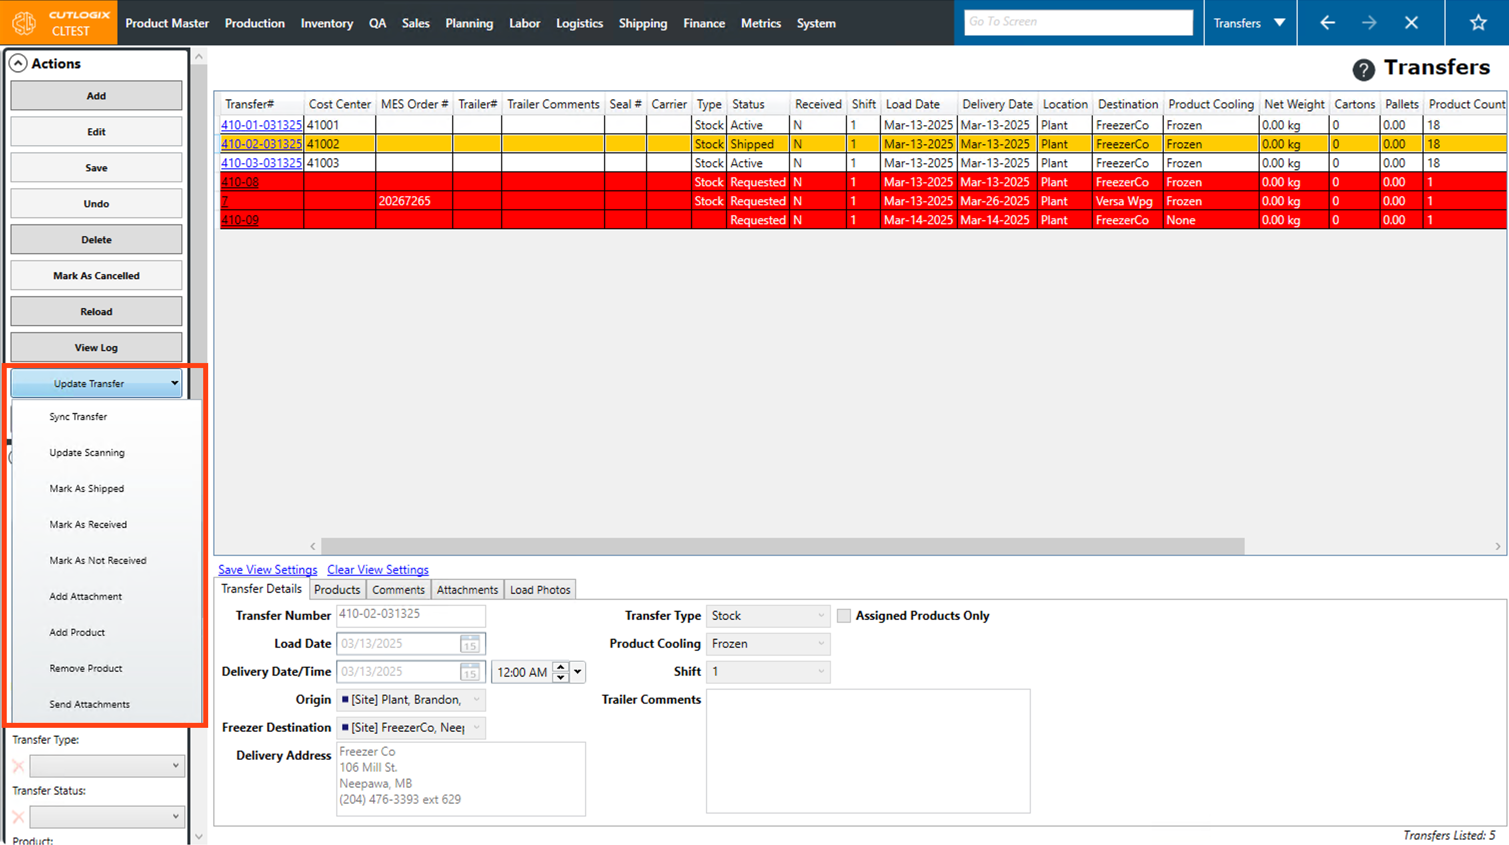Expand the Update Transfer dropdown button
The image size is (1509, 845).
coord(96,383)
